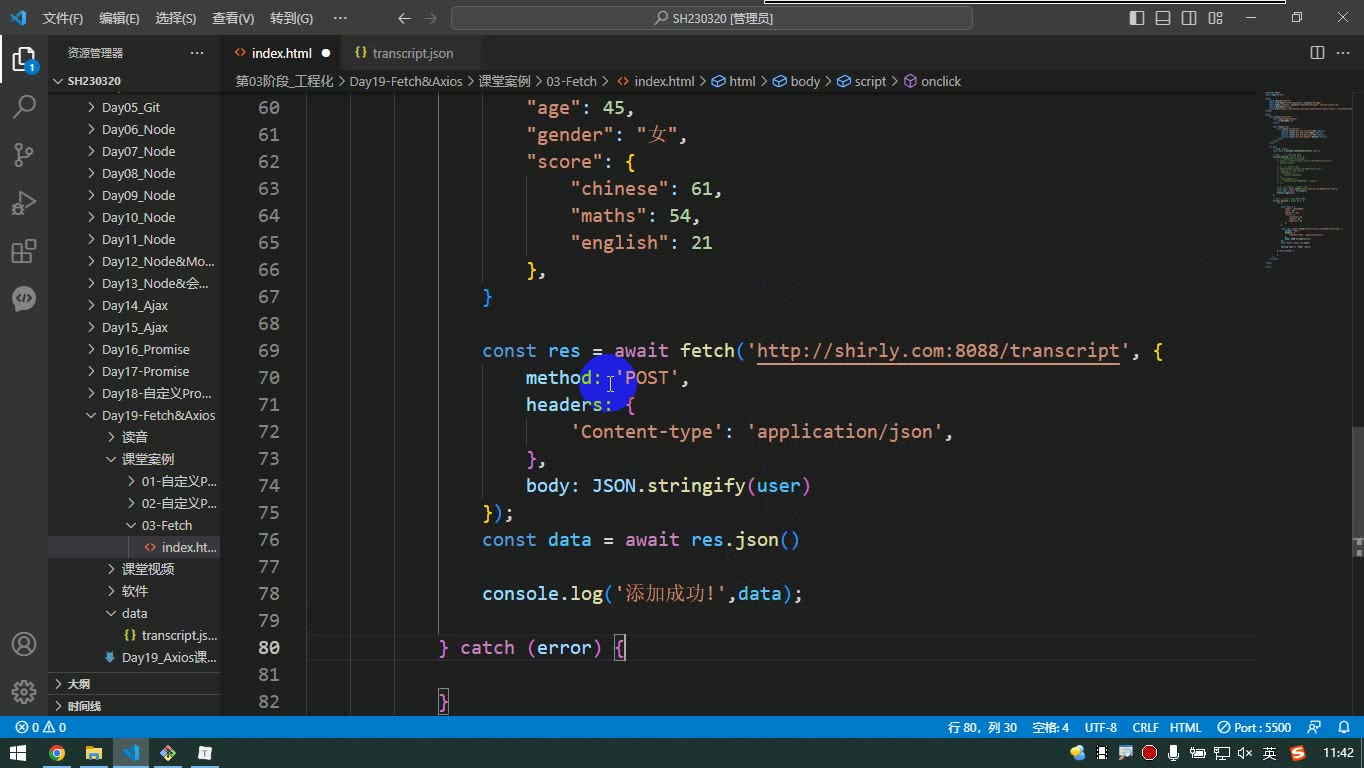Open the Accounts icon
This screenshot has height=768, width=1364.
pos(24,644)
